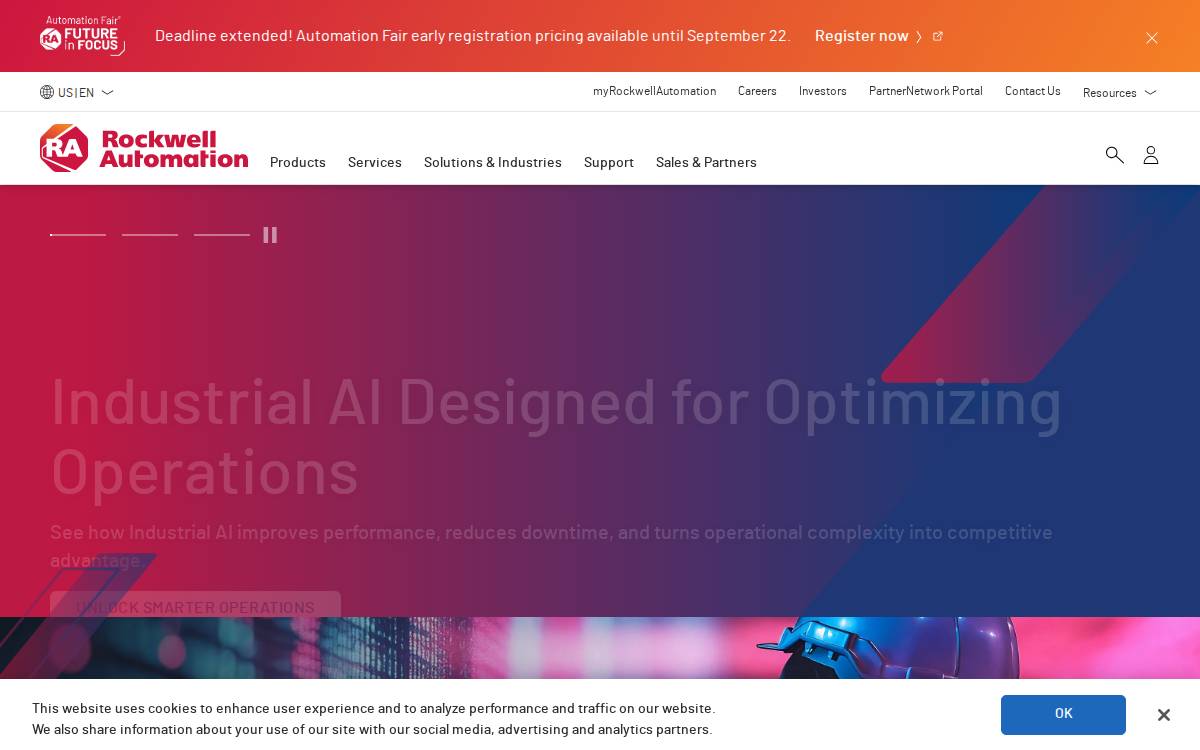
Task: Click the Register now link
Action: point(862,36)
